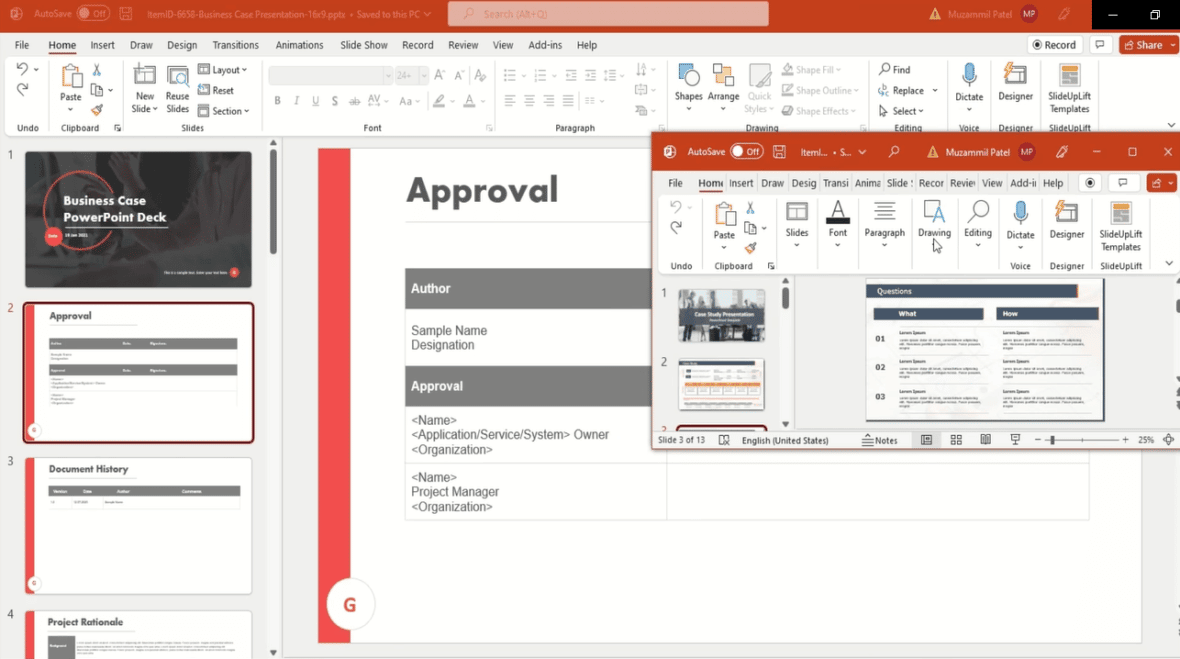
Task: Toggle italic formatting in the Font group
Action: coord(295,100)
